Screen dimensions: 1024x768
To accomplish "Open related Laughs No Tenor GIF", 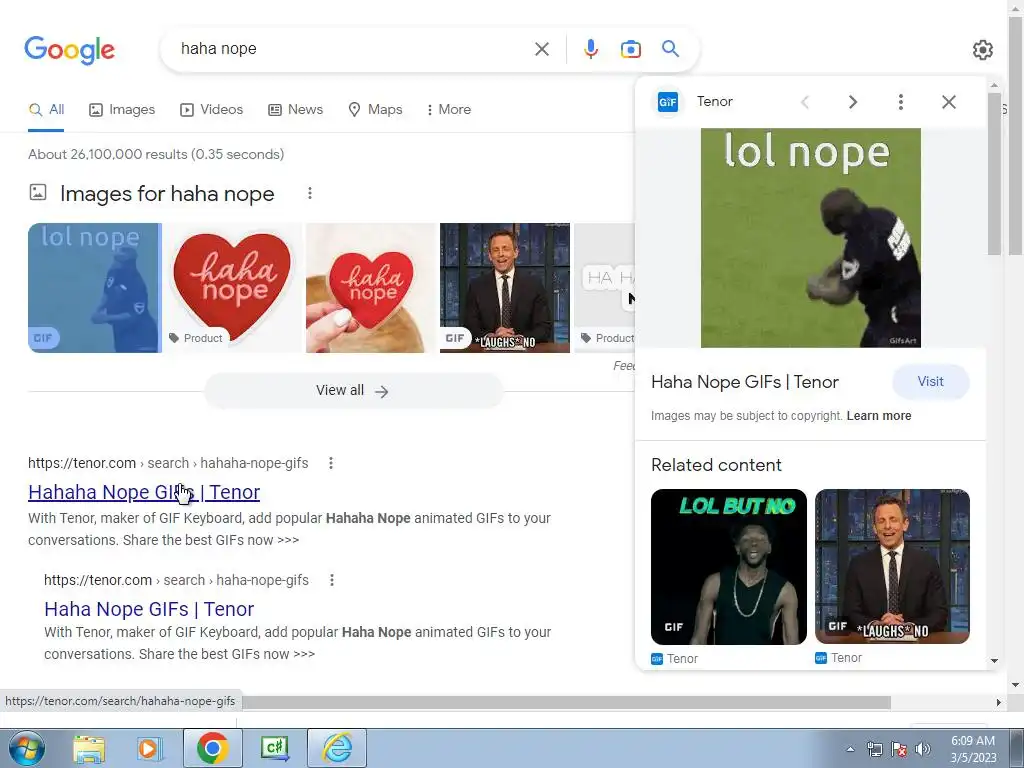I will pyautogui.click(x=892, y=567).
